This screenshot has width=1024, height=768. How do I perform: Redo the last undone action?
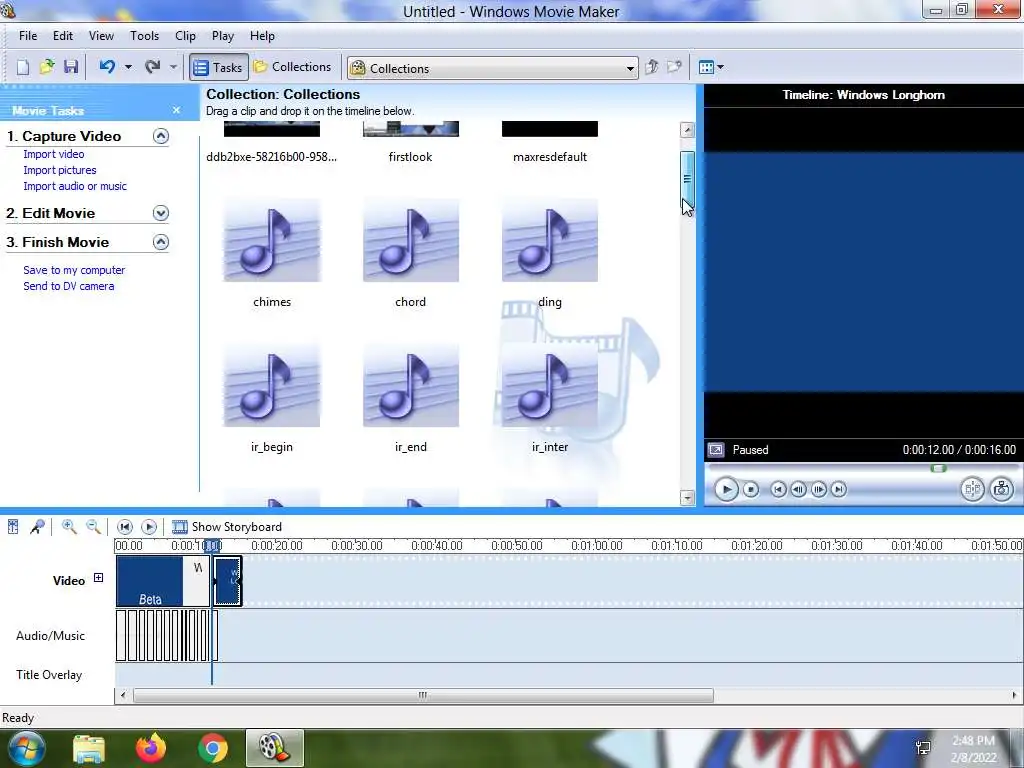(153, 67)
